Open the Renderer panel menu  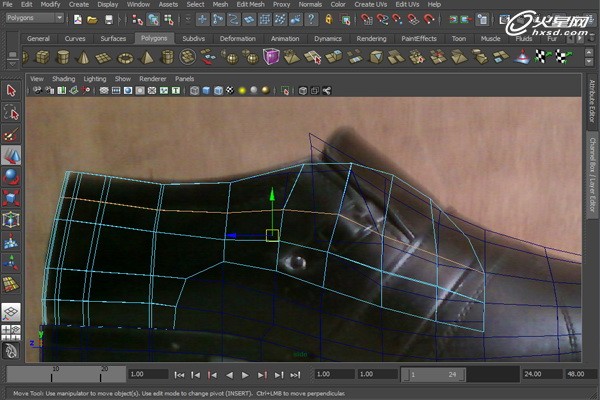pyautogui.click(x=153, y=77)
